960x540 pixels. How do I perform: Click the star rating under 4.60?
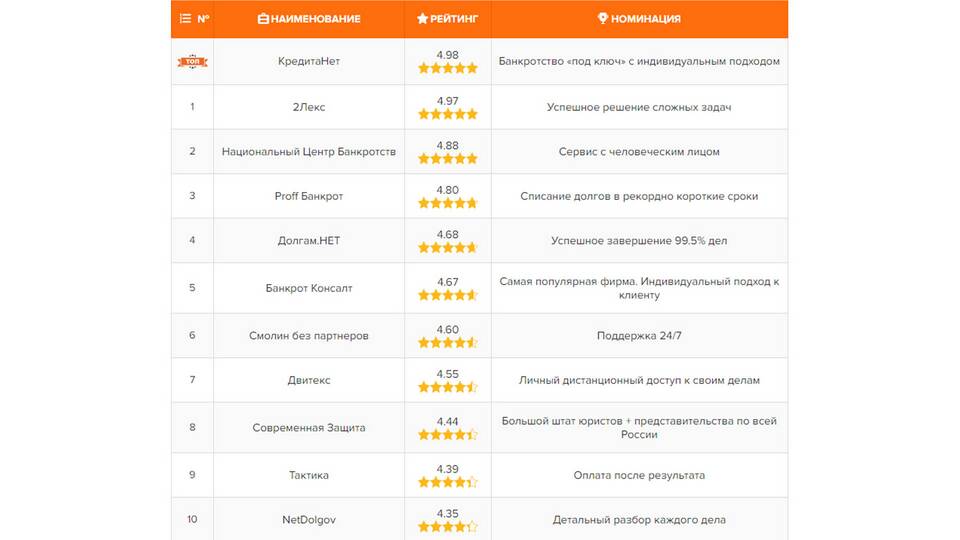[x=448, y=343]
